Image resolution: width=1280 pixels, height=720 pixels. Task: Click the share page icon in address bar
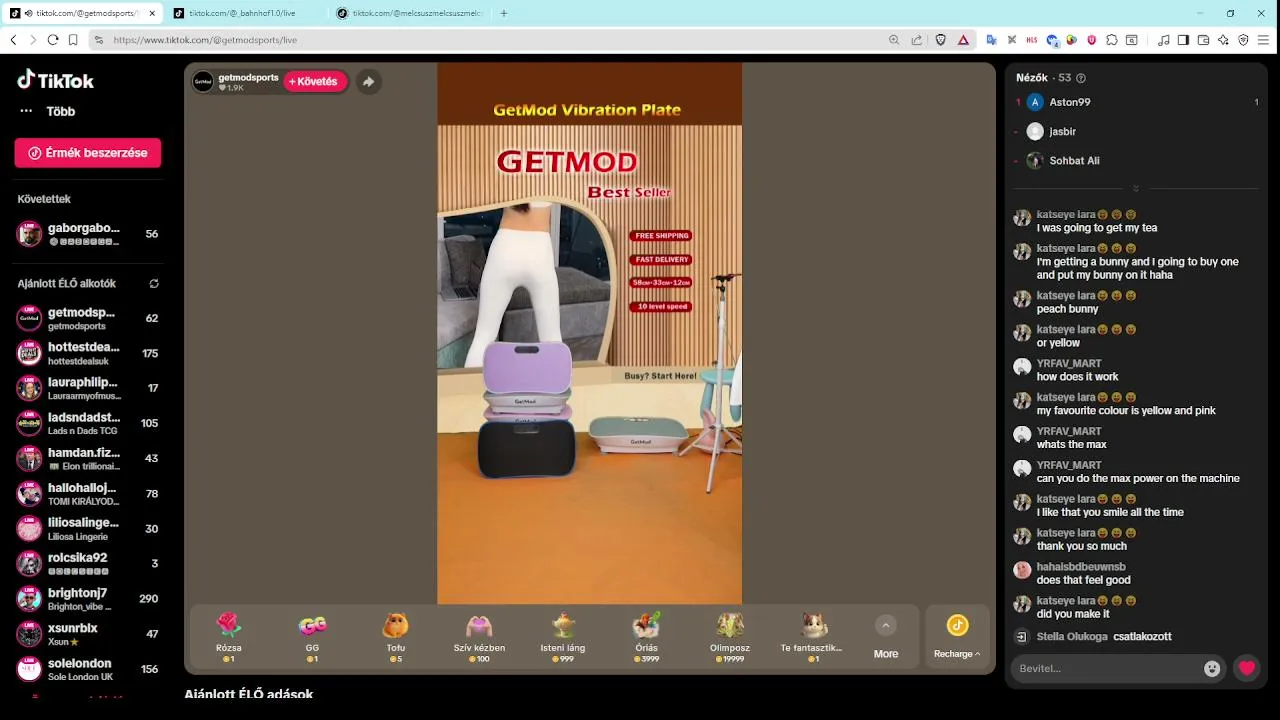click(917, 40)
